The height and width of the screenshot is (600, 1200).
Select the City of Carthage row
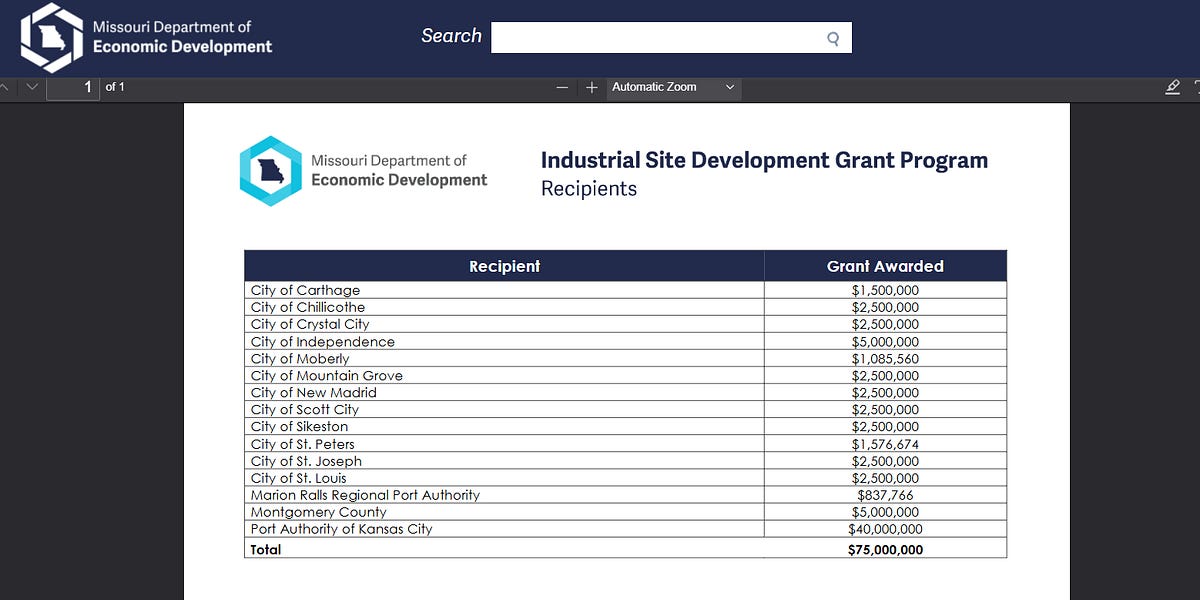coord(625,290)
